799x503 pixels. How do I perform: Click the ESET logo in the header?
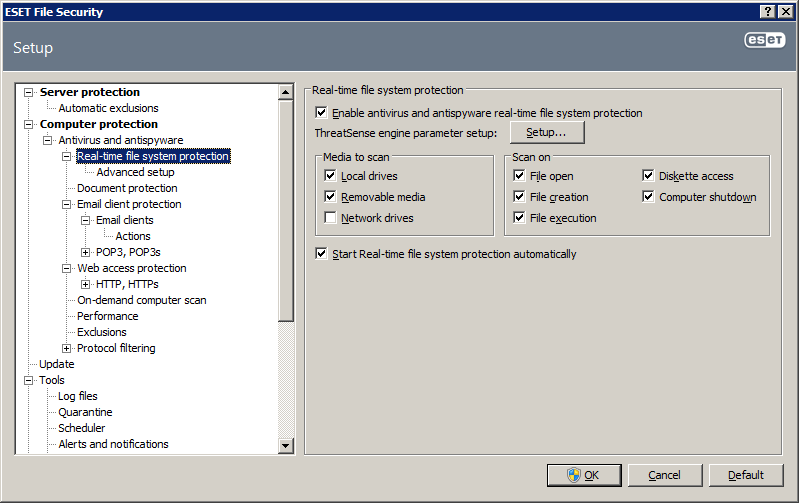point(764,40)
